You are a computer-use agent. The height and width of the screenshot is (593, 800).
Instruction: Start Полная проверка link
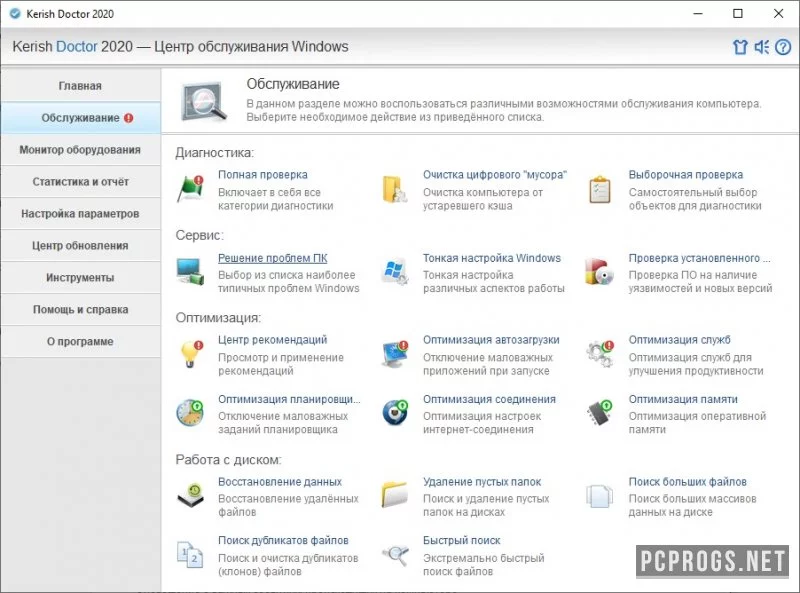263,175
